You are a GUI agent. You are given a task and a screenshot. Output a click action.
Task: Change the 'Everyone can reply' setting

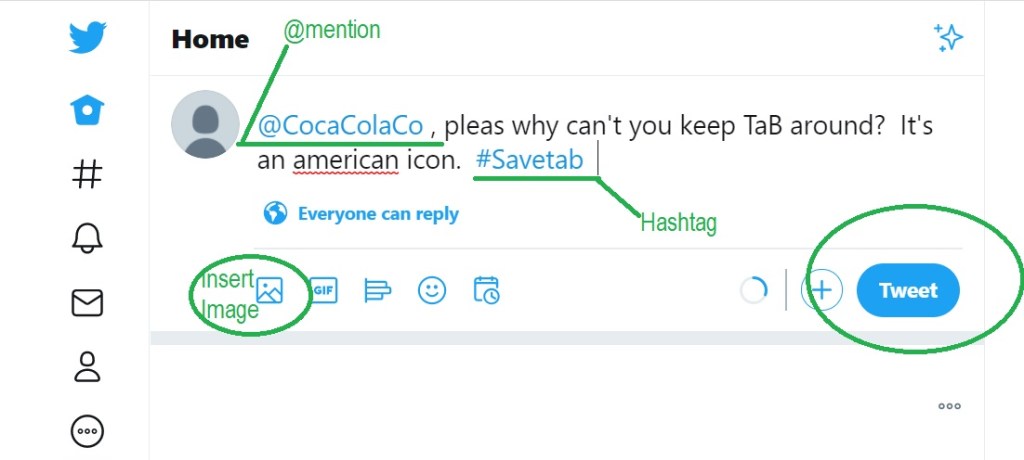pyautogui.click(x=362, y=213)
